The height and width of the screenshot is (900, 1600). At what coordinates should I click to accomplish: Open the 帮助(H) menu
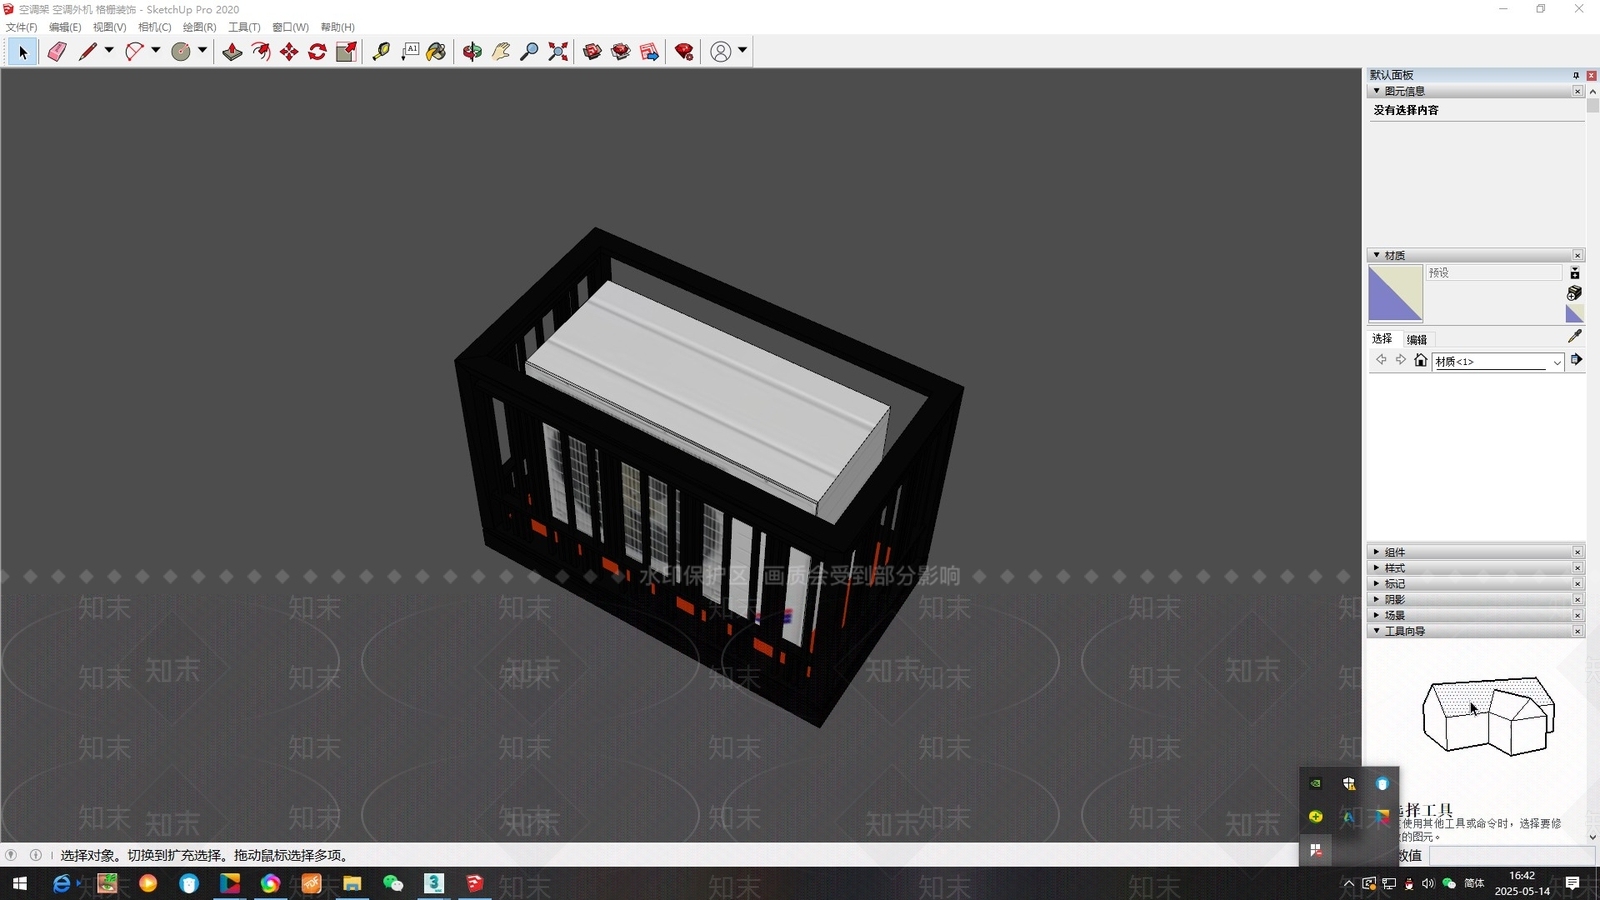(337, 27)
